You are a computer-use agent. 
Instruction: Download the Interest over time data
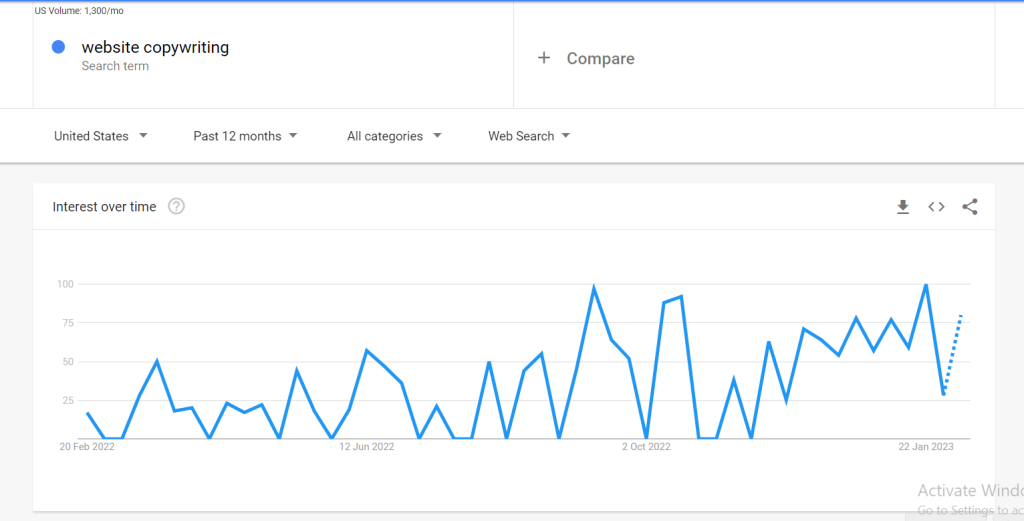click(903, 207)
